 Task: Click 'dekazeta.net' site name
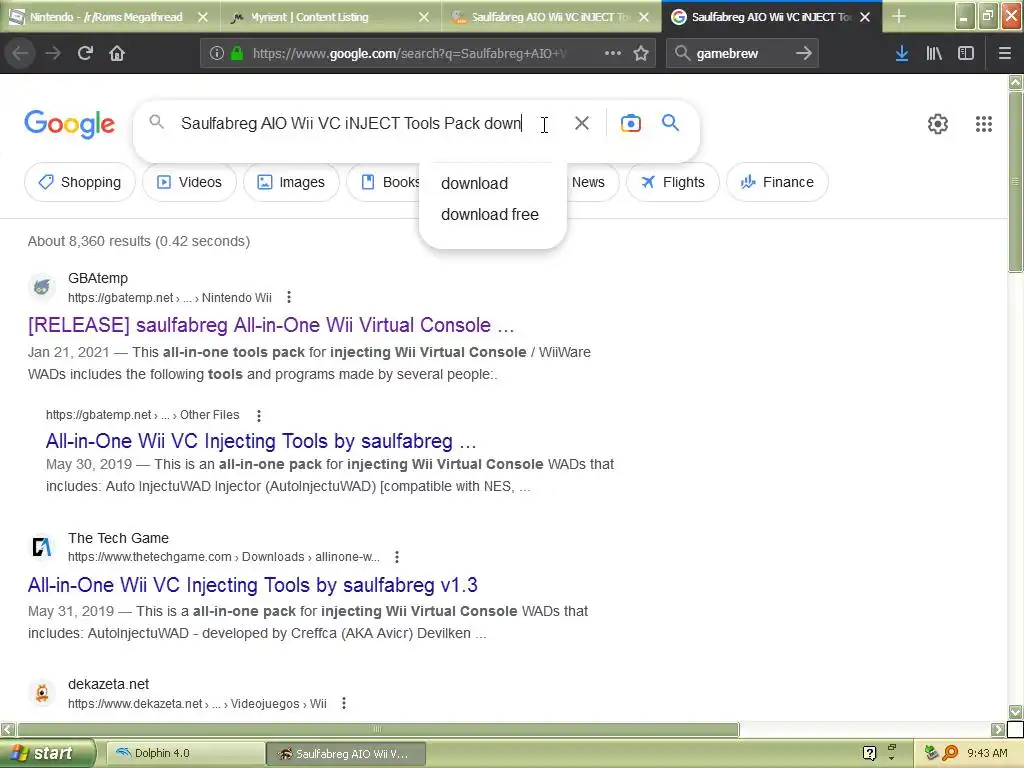(x=108, y=684)
